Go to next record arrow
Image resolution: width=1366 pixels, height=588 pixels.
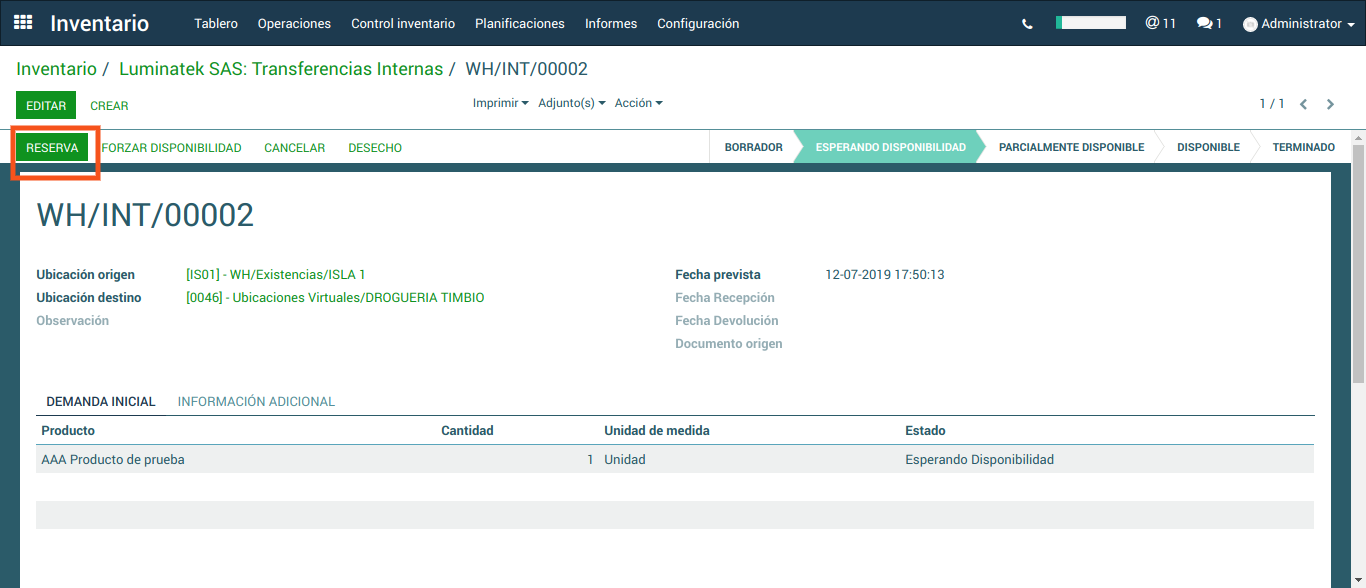(1330, 104)
